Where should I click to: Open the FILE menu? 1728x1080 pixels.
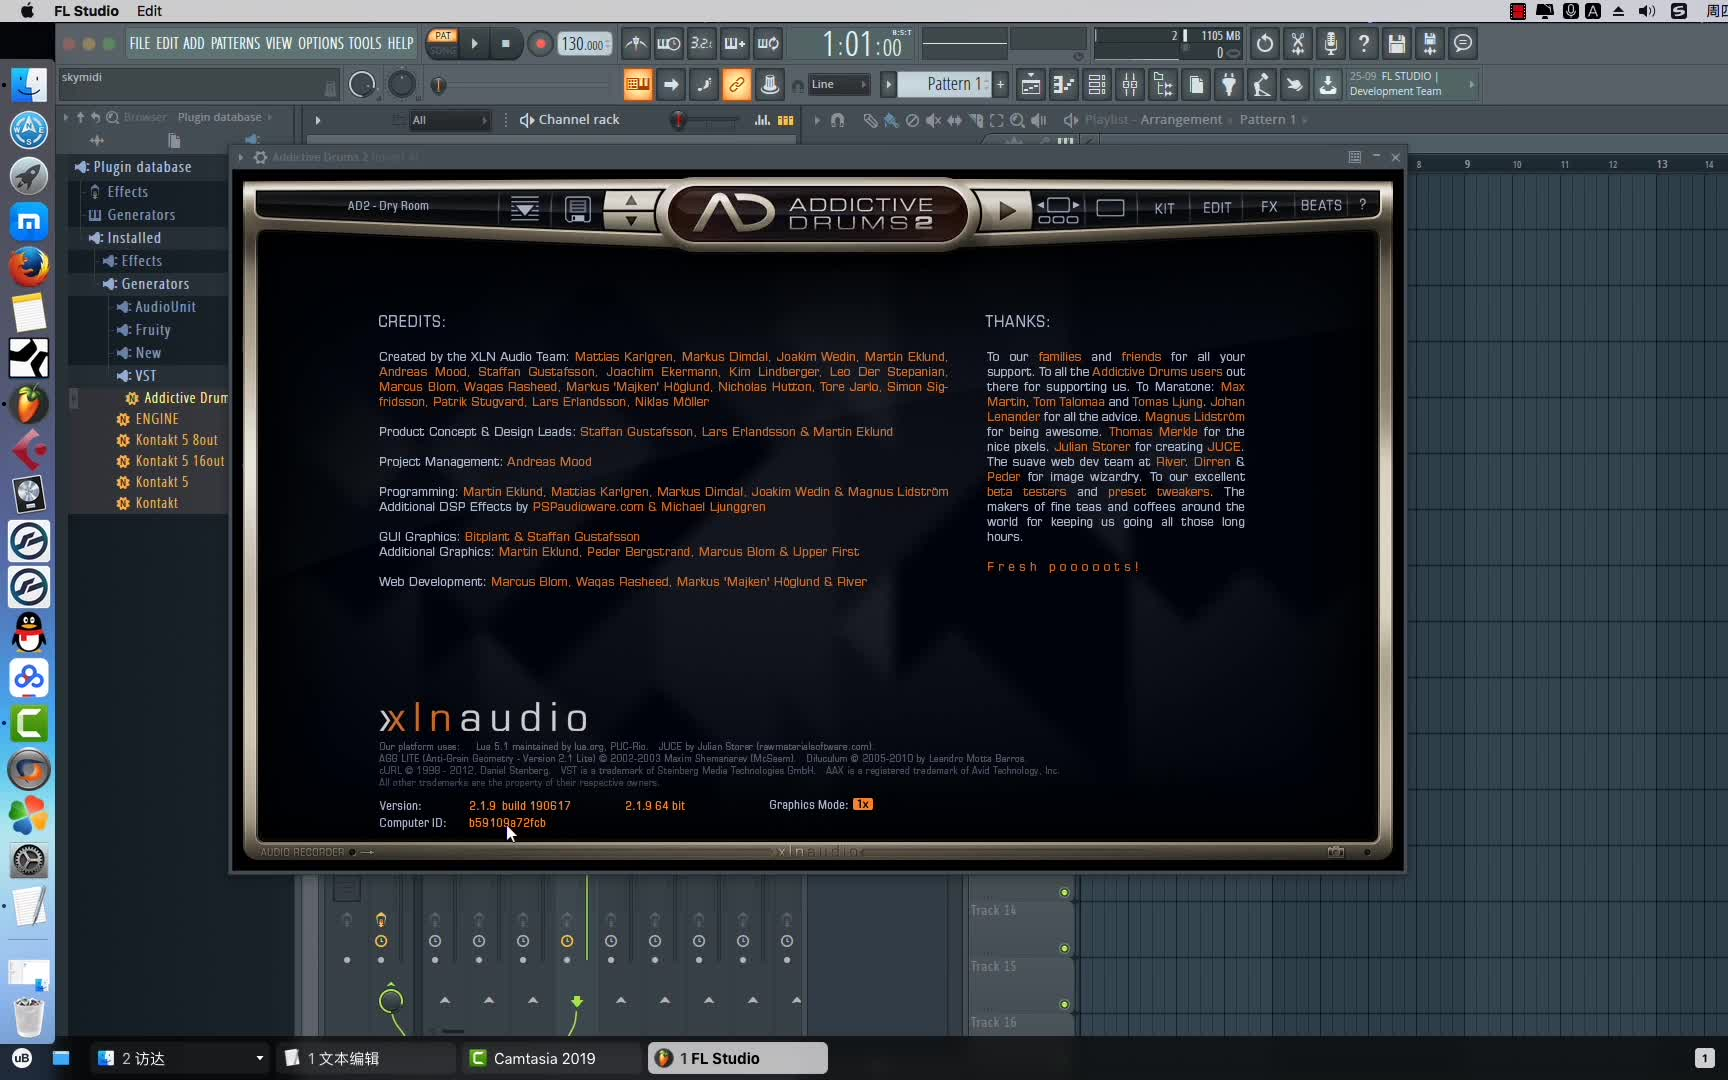tap(140, 43)
